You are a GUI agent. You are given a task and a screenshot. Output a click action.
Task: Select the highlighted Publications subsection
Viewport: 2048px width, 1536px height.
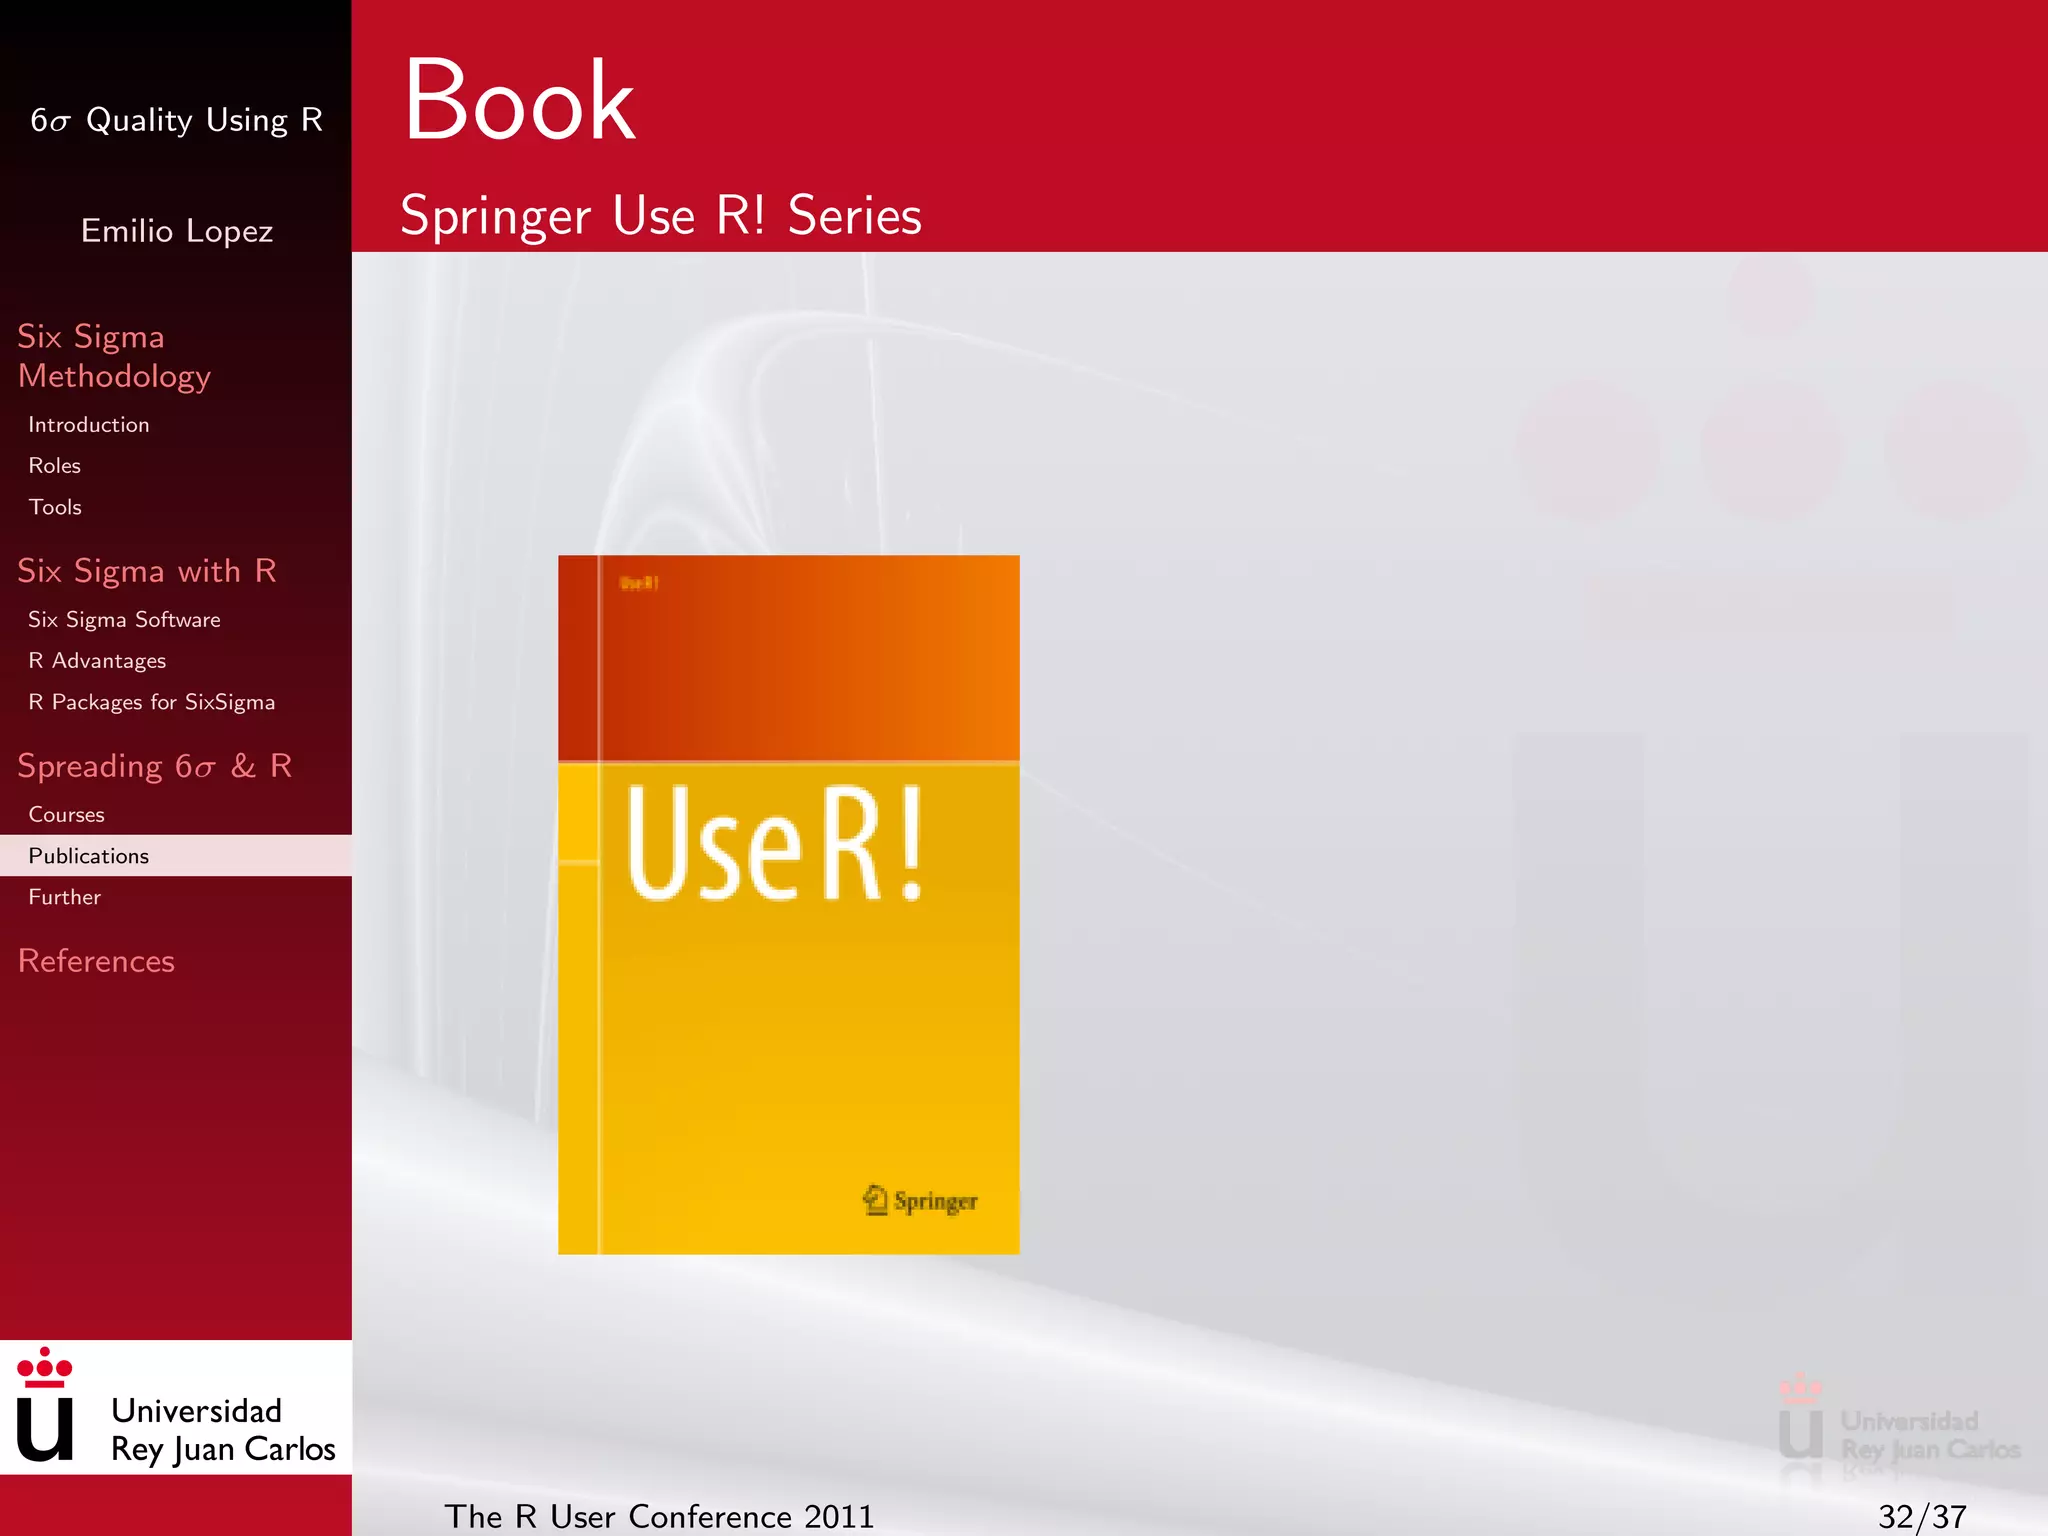tap(176, 856)
